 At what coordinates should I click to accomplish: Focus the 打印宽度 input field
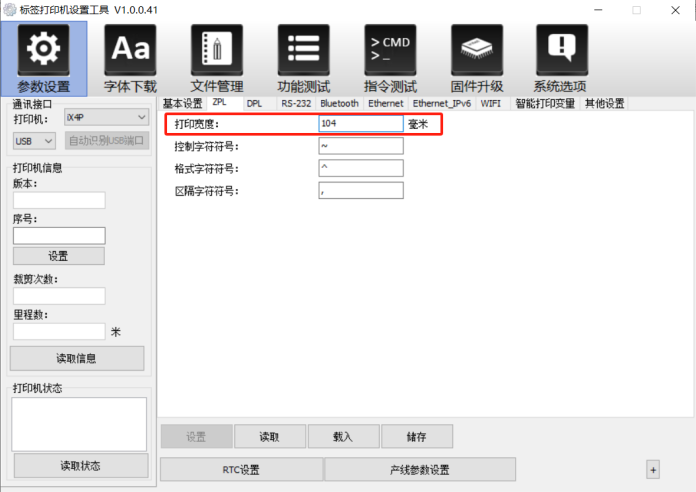point(361,123)
